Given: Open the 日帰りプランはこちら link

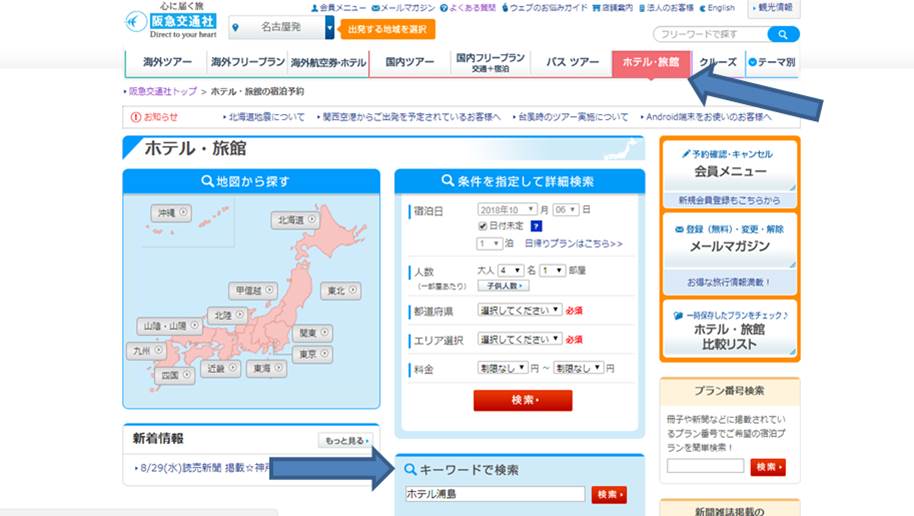Looking at the screenshot, I should point(574,244).
